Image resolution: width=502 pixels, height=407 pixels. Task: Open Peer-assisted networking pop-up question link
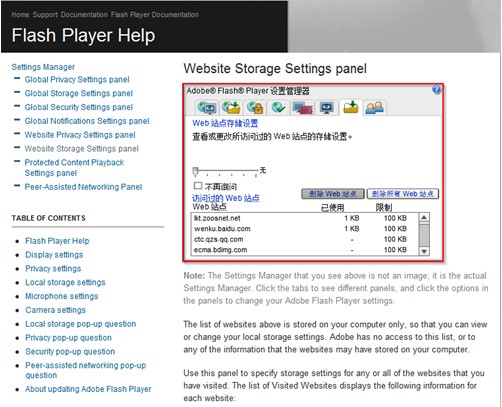86,370
